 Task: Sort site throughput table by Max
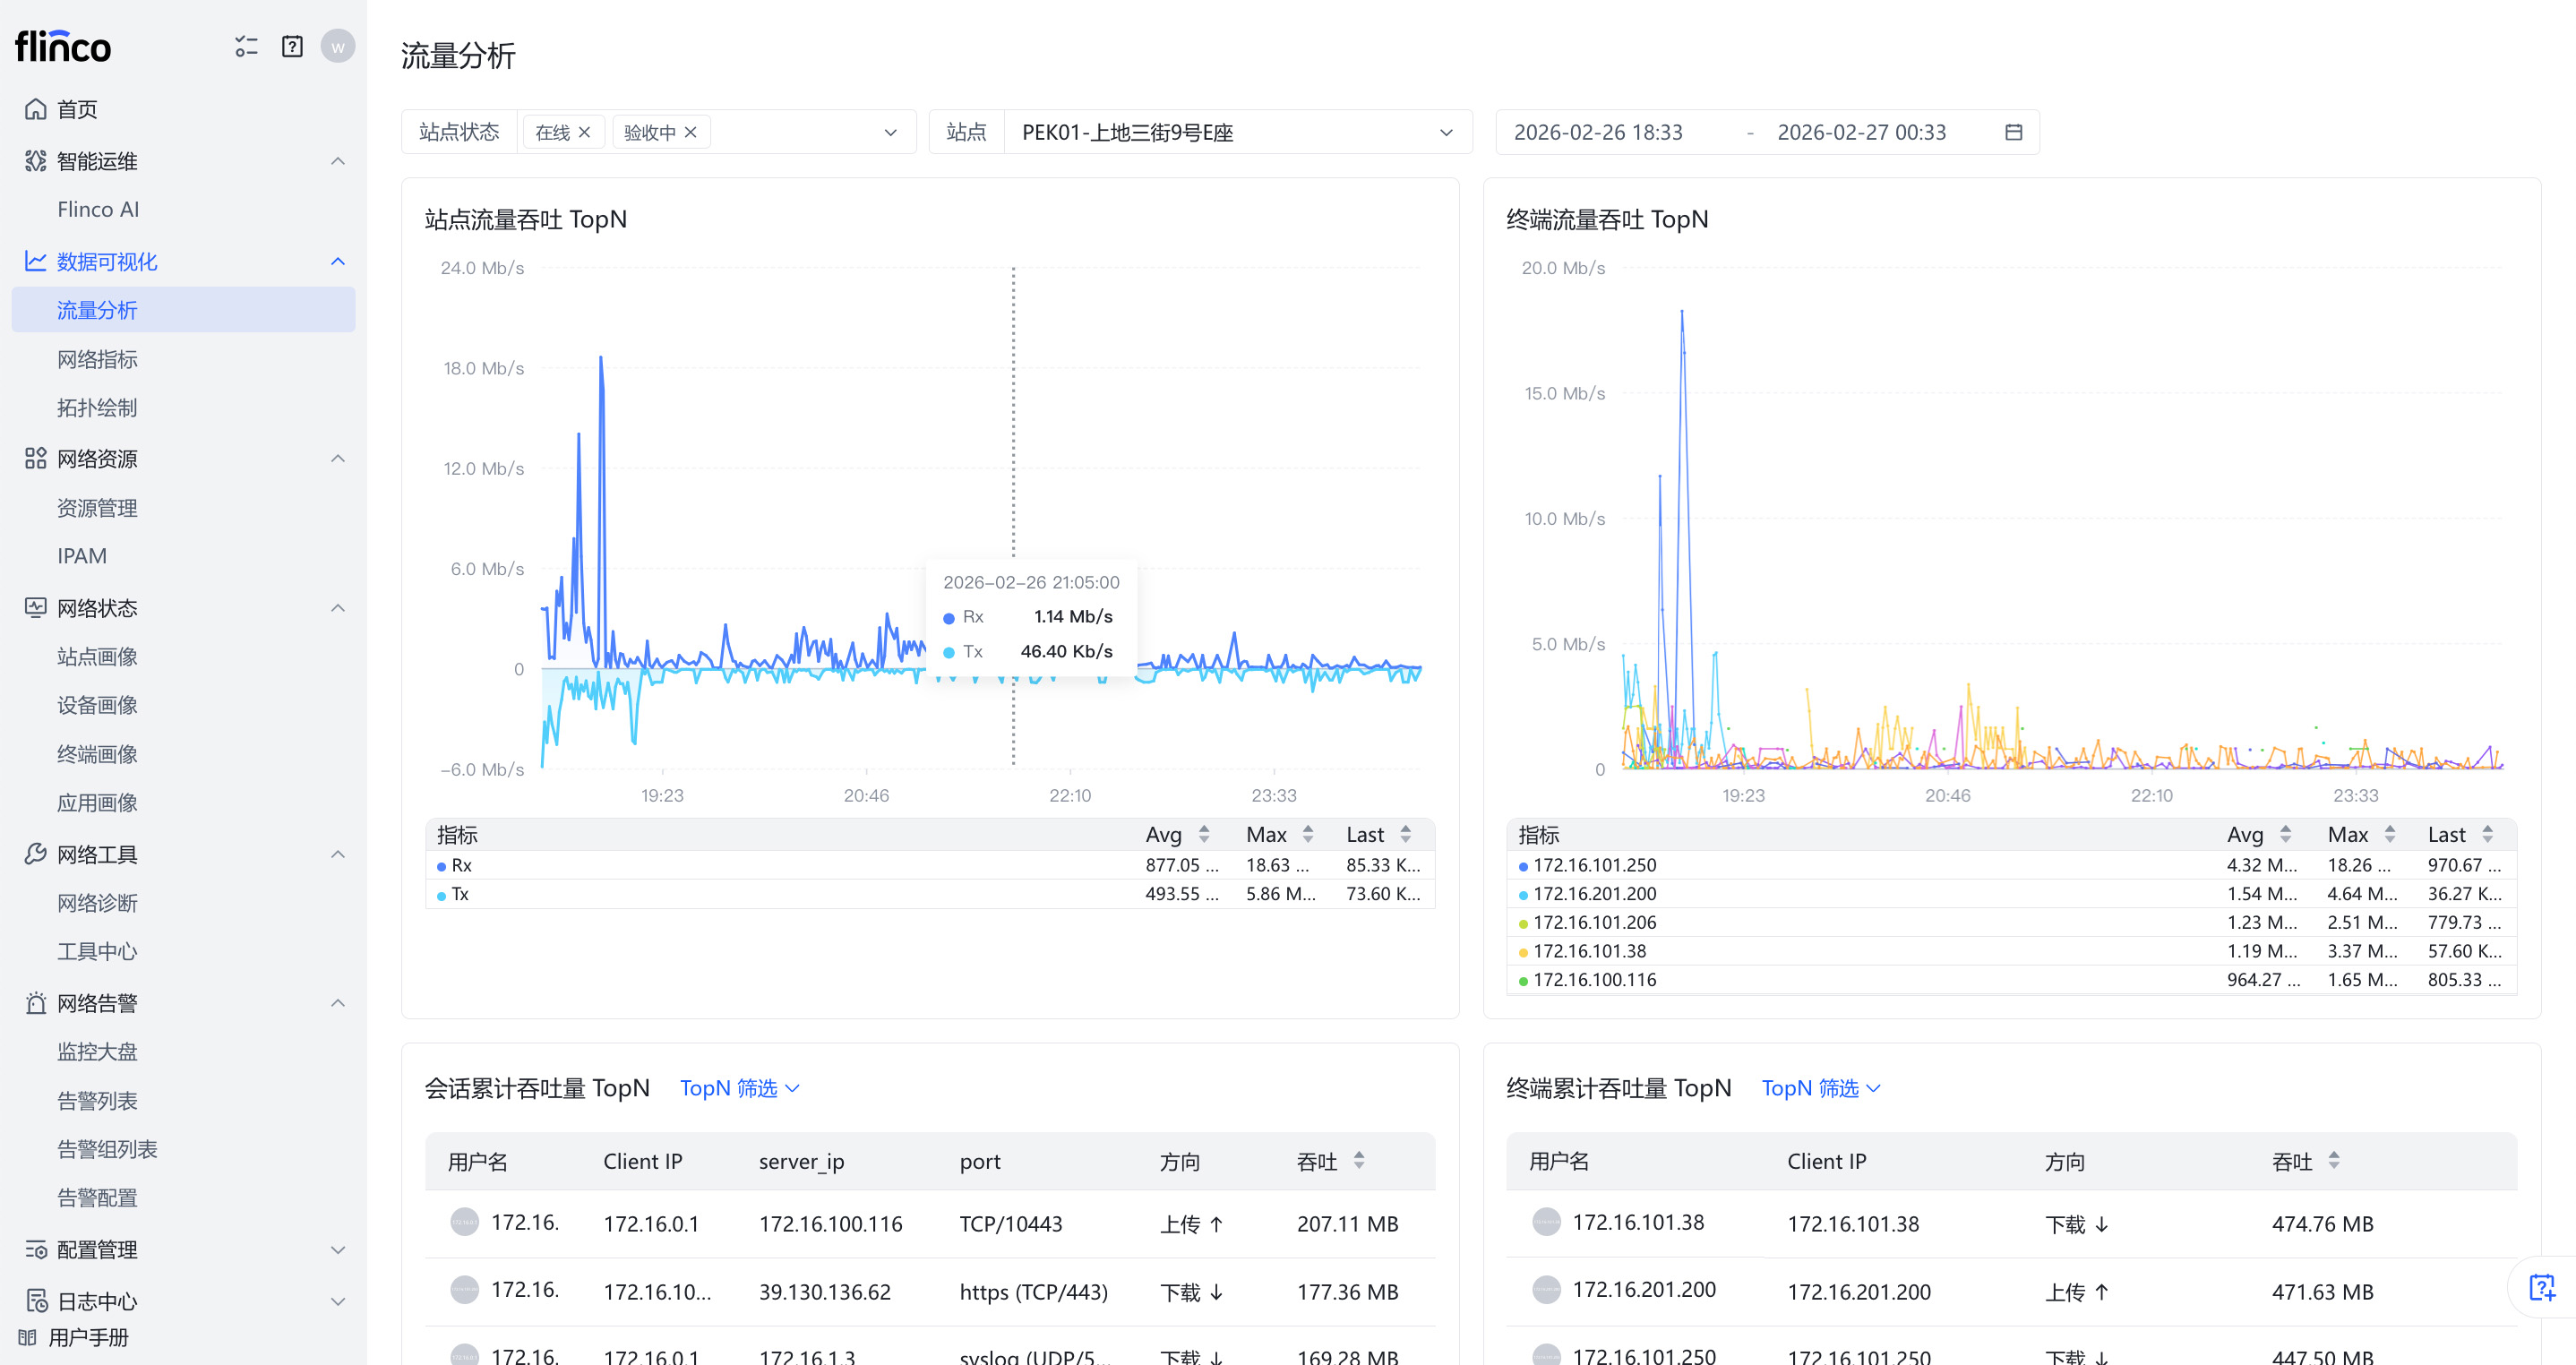(x=1307, y=834)
